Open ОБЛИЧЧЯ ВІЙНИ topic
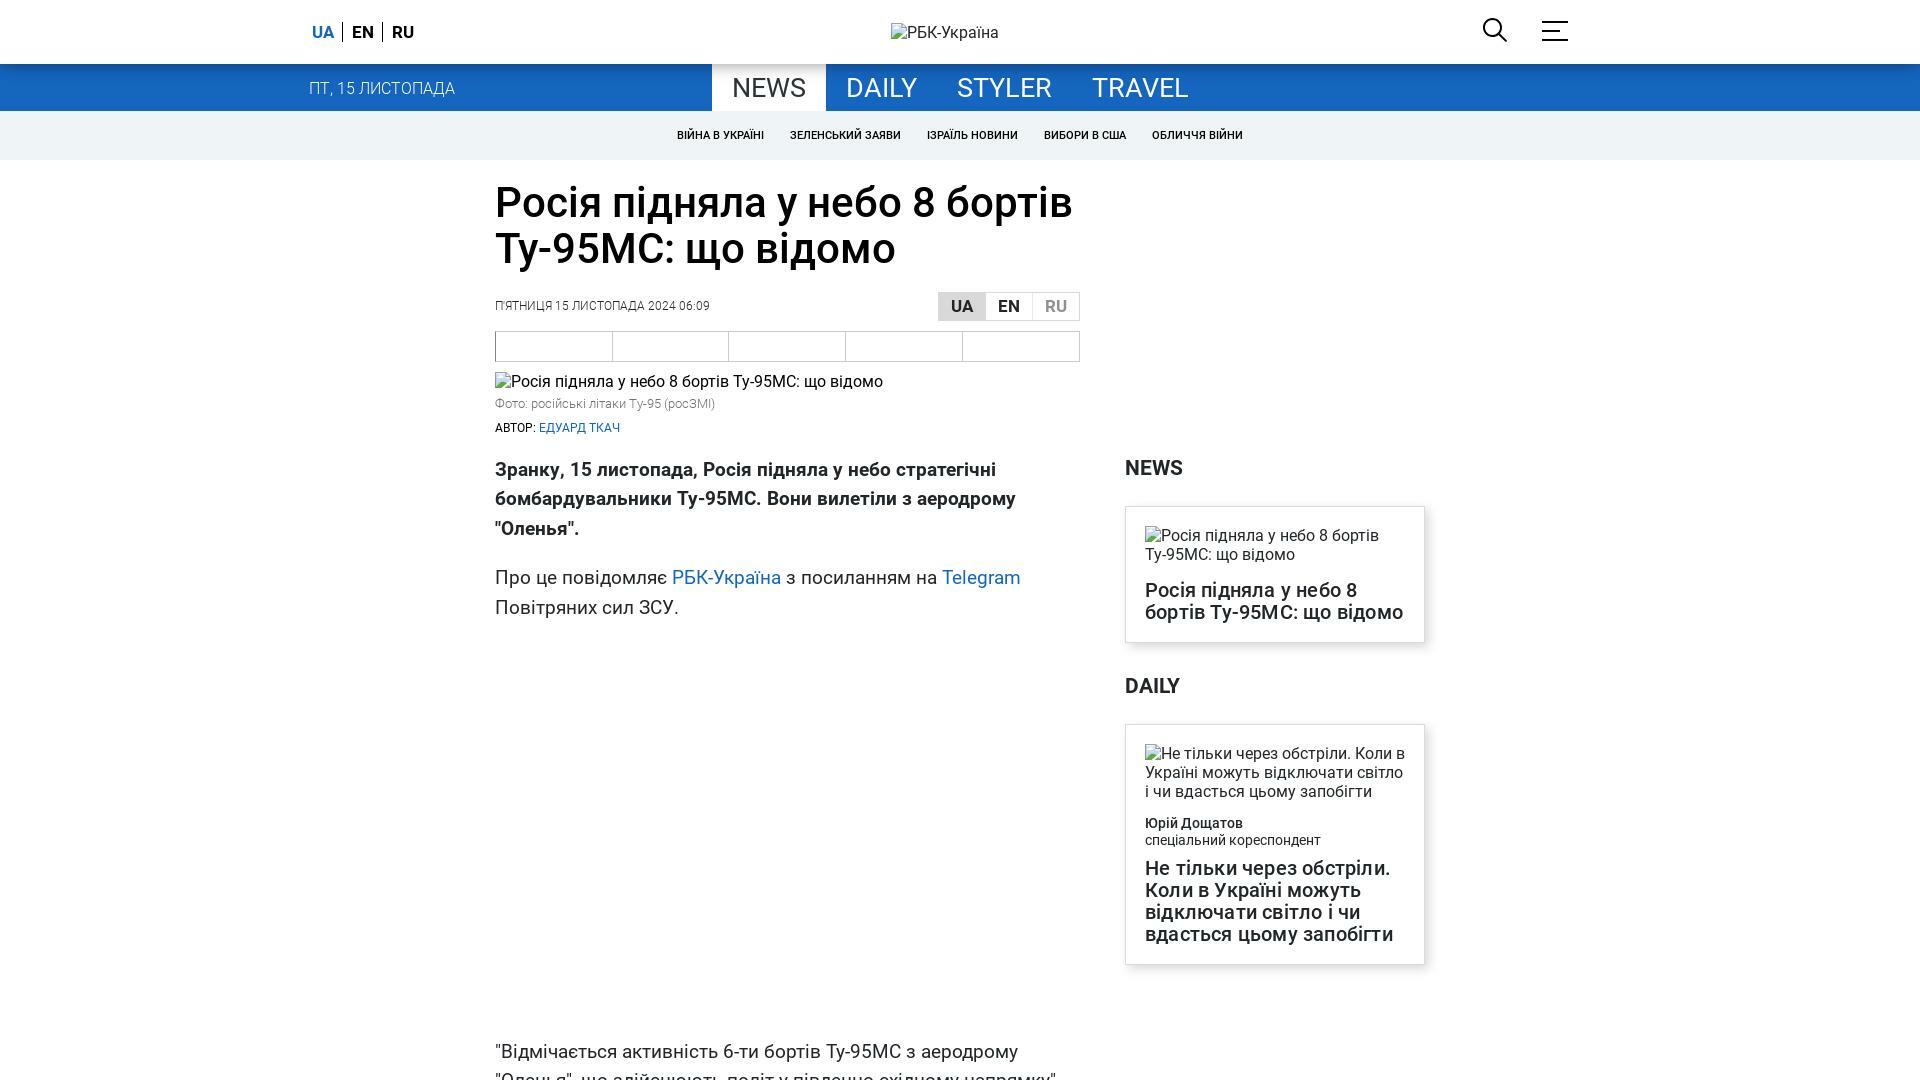 click(1197, 135)
